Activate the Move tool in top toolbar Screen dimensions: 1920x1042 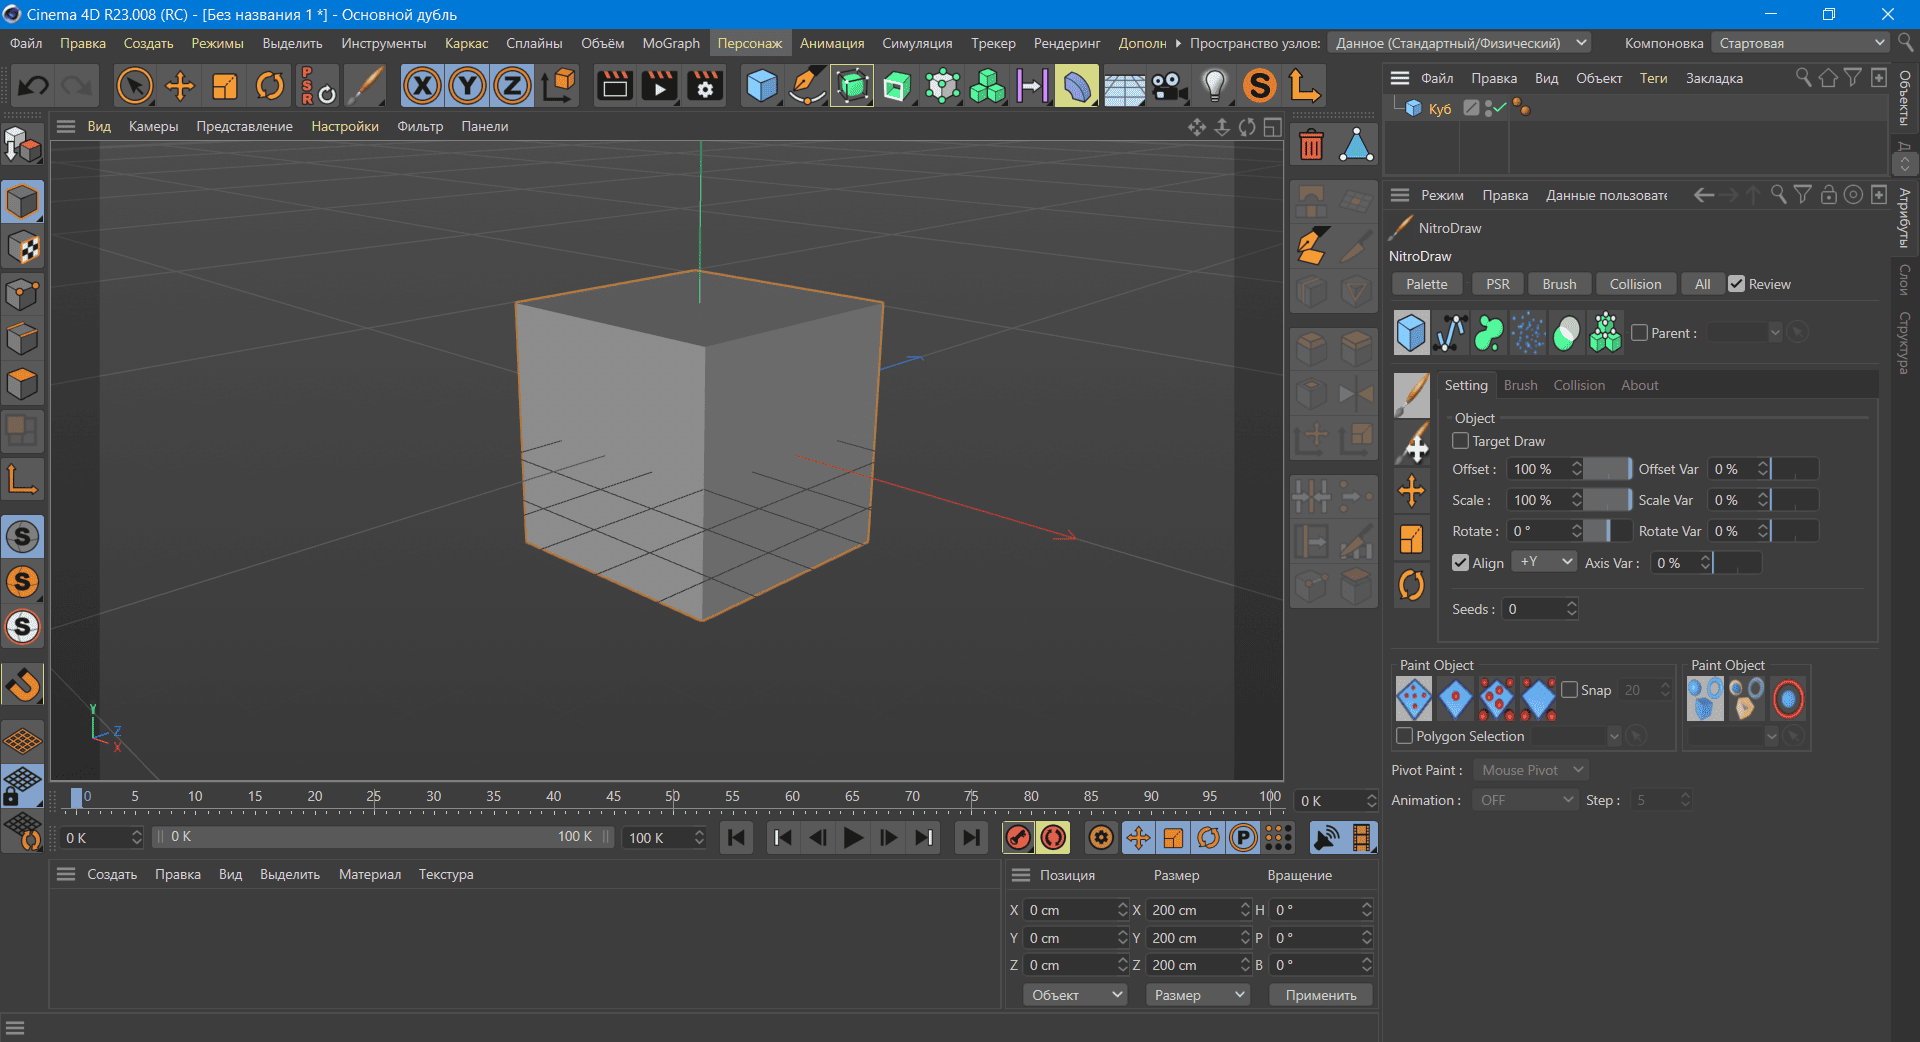coord(180,86)
